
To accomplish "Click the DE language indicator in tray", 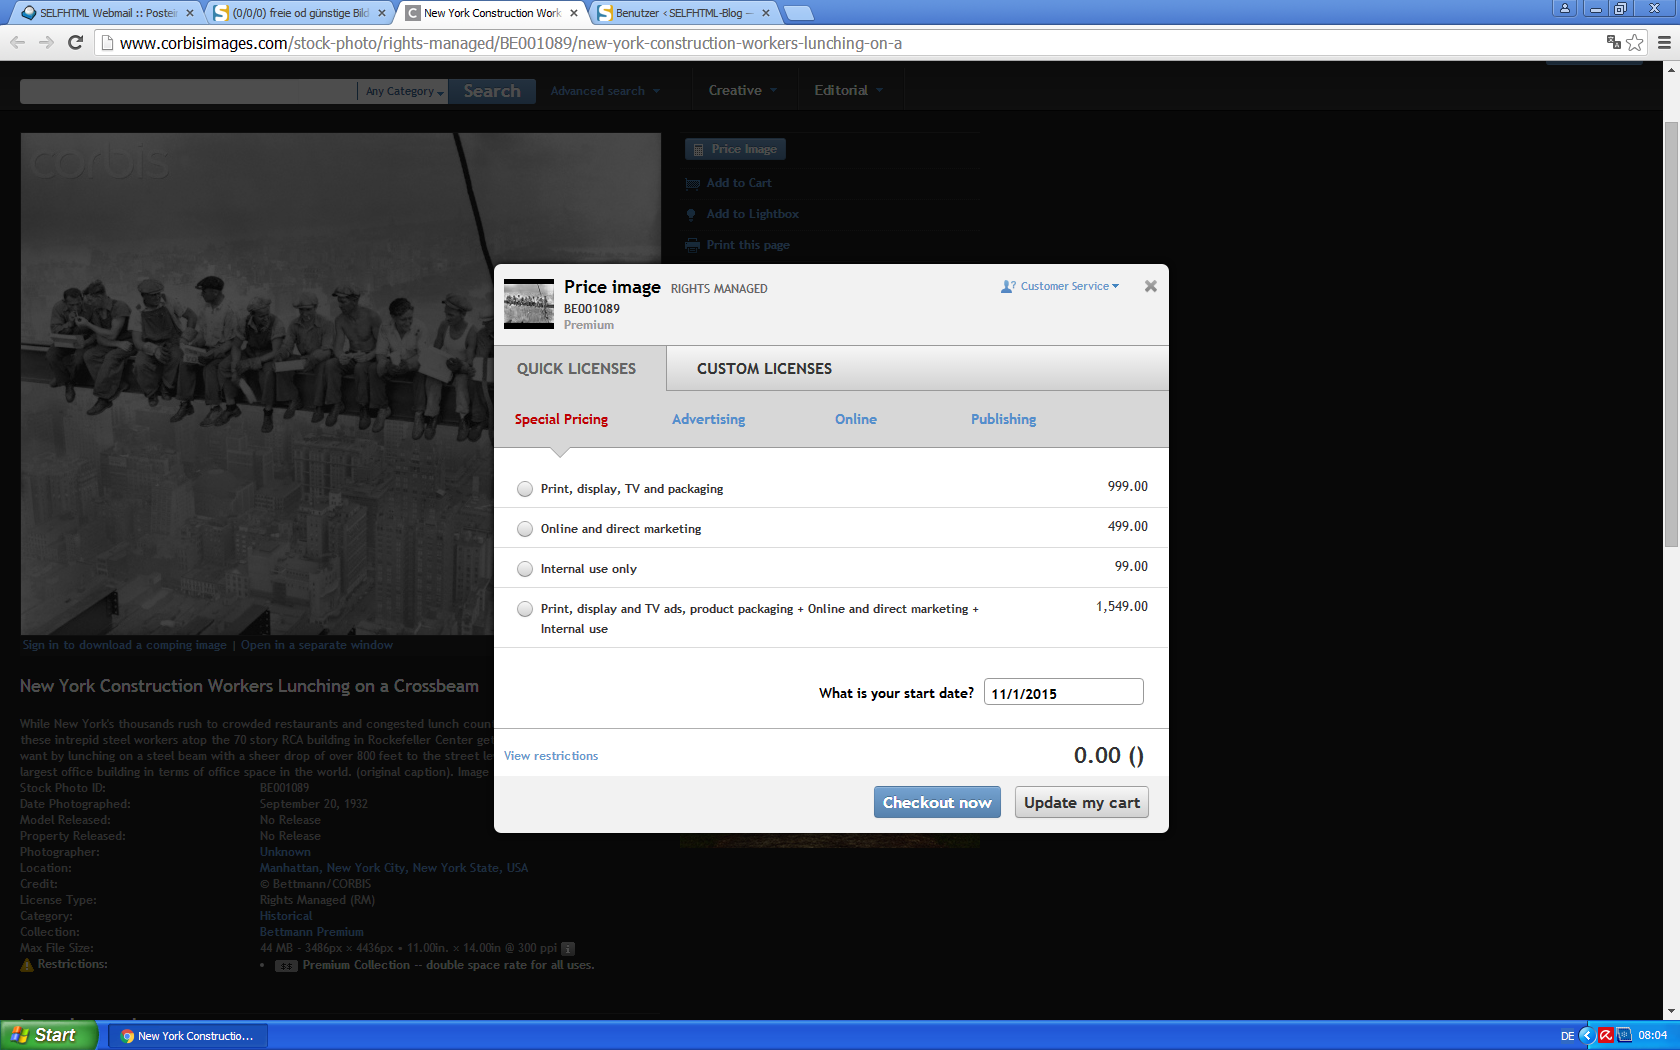I will click(1567, 1036).
